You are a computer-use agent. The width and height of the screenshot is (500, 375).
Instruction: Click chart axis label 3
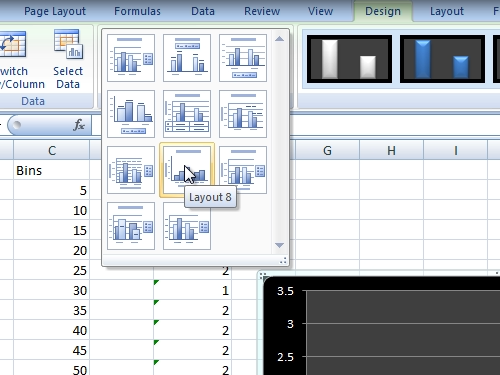coord(290,324)
